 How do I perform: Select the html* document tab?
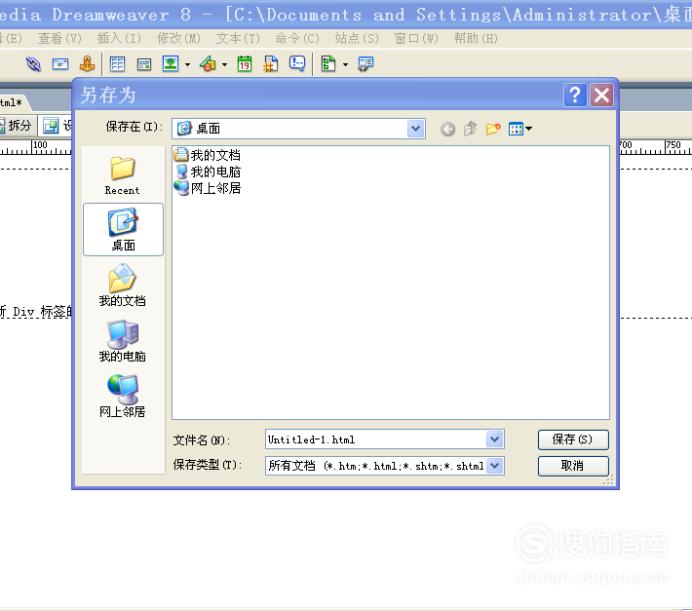coord(12,102)
